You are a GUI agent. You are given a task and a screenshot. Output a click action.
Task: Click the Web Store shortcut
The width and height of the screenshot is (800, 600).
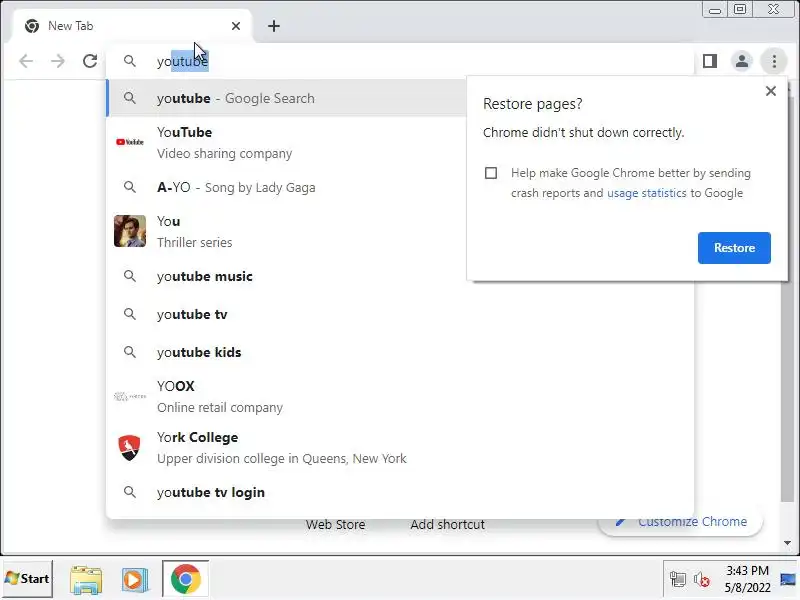coord(336,524)
